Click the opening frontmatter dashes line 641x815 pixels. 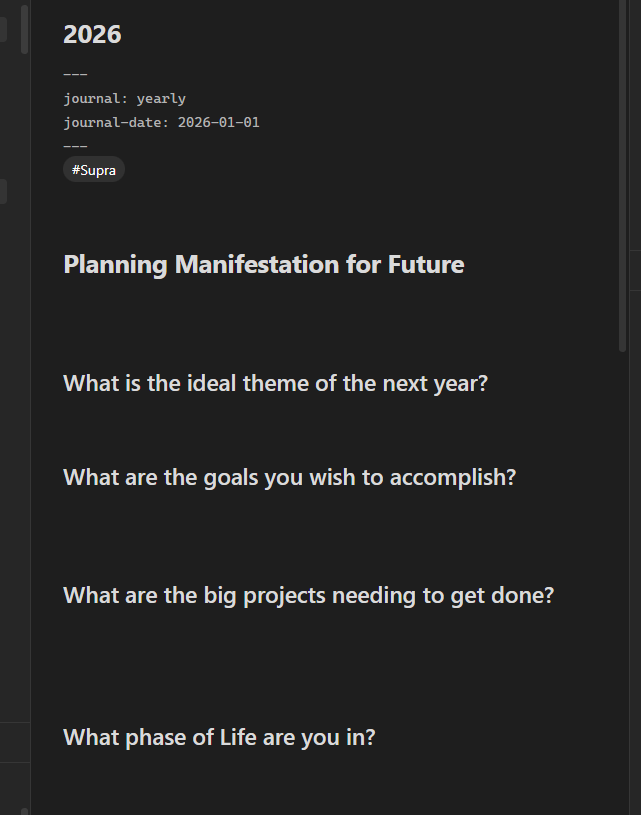pyautogui.click(x=75, y=75)
